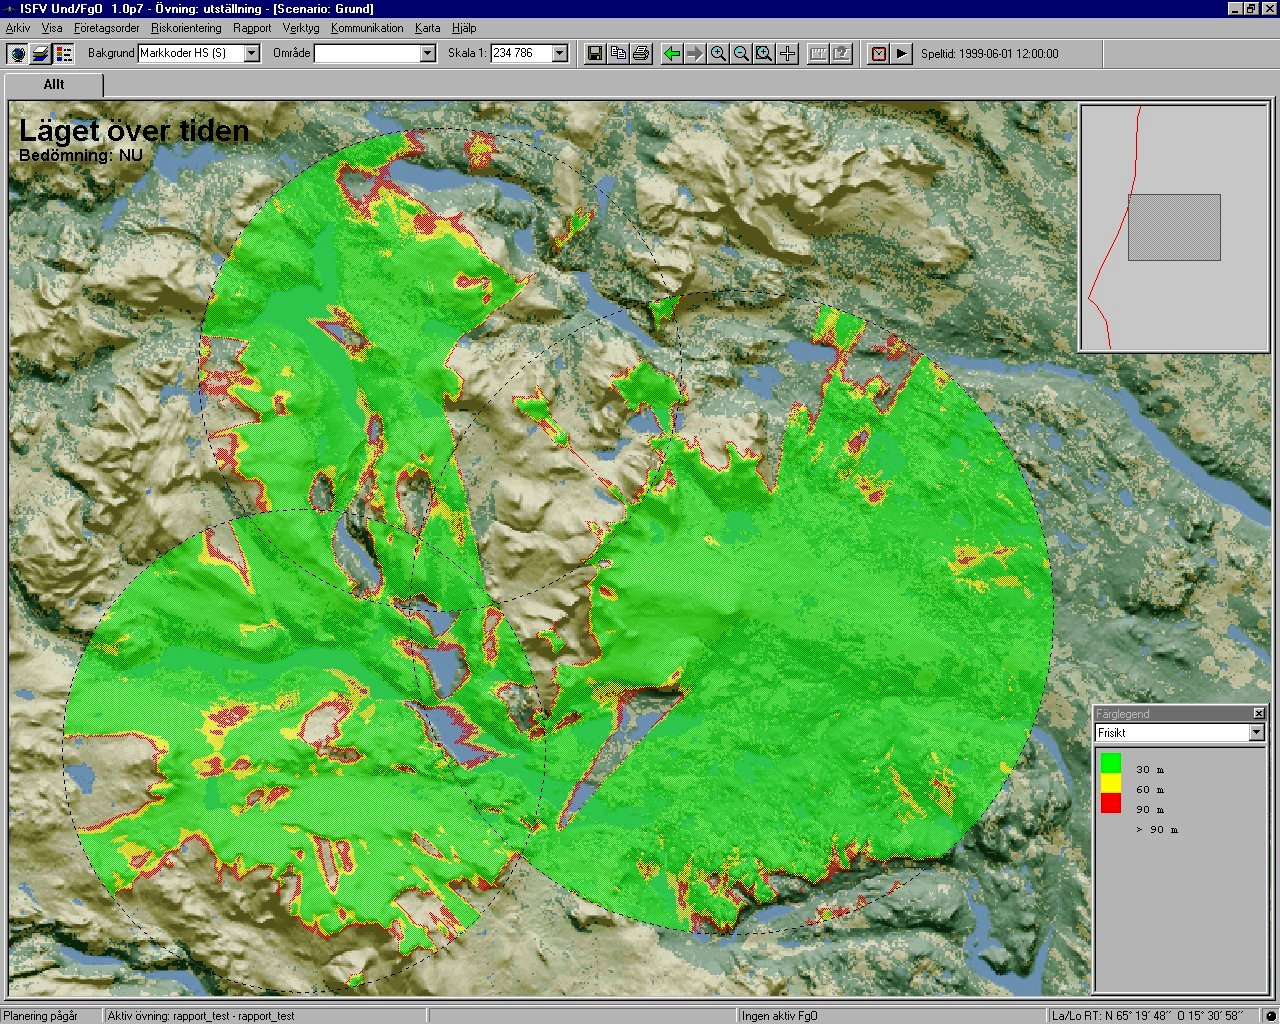The width and height of the screenshot is (1280, 1024).
Task: Open the Kommunikation menu
Action: click(367, 28)
